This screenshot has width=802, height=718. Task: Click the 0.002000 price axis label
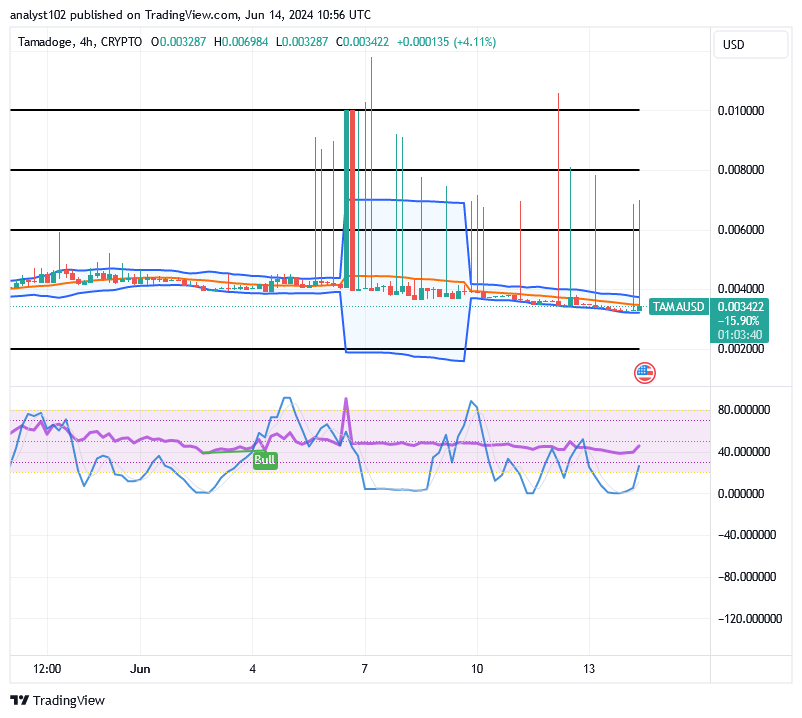click(740, 349)
